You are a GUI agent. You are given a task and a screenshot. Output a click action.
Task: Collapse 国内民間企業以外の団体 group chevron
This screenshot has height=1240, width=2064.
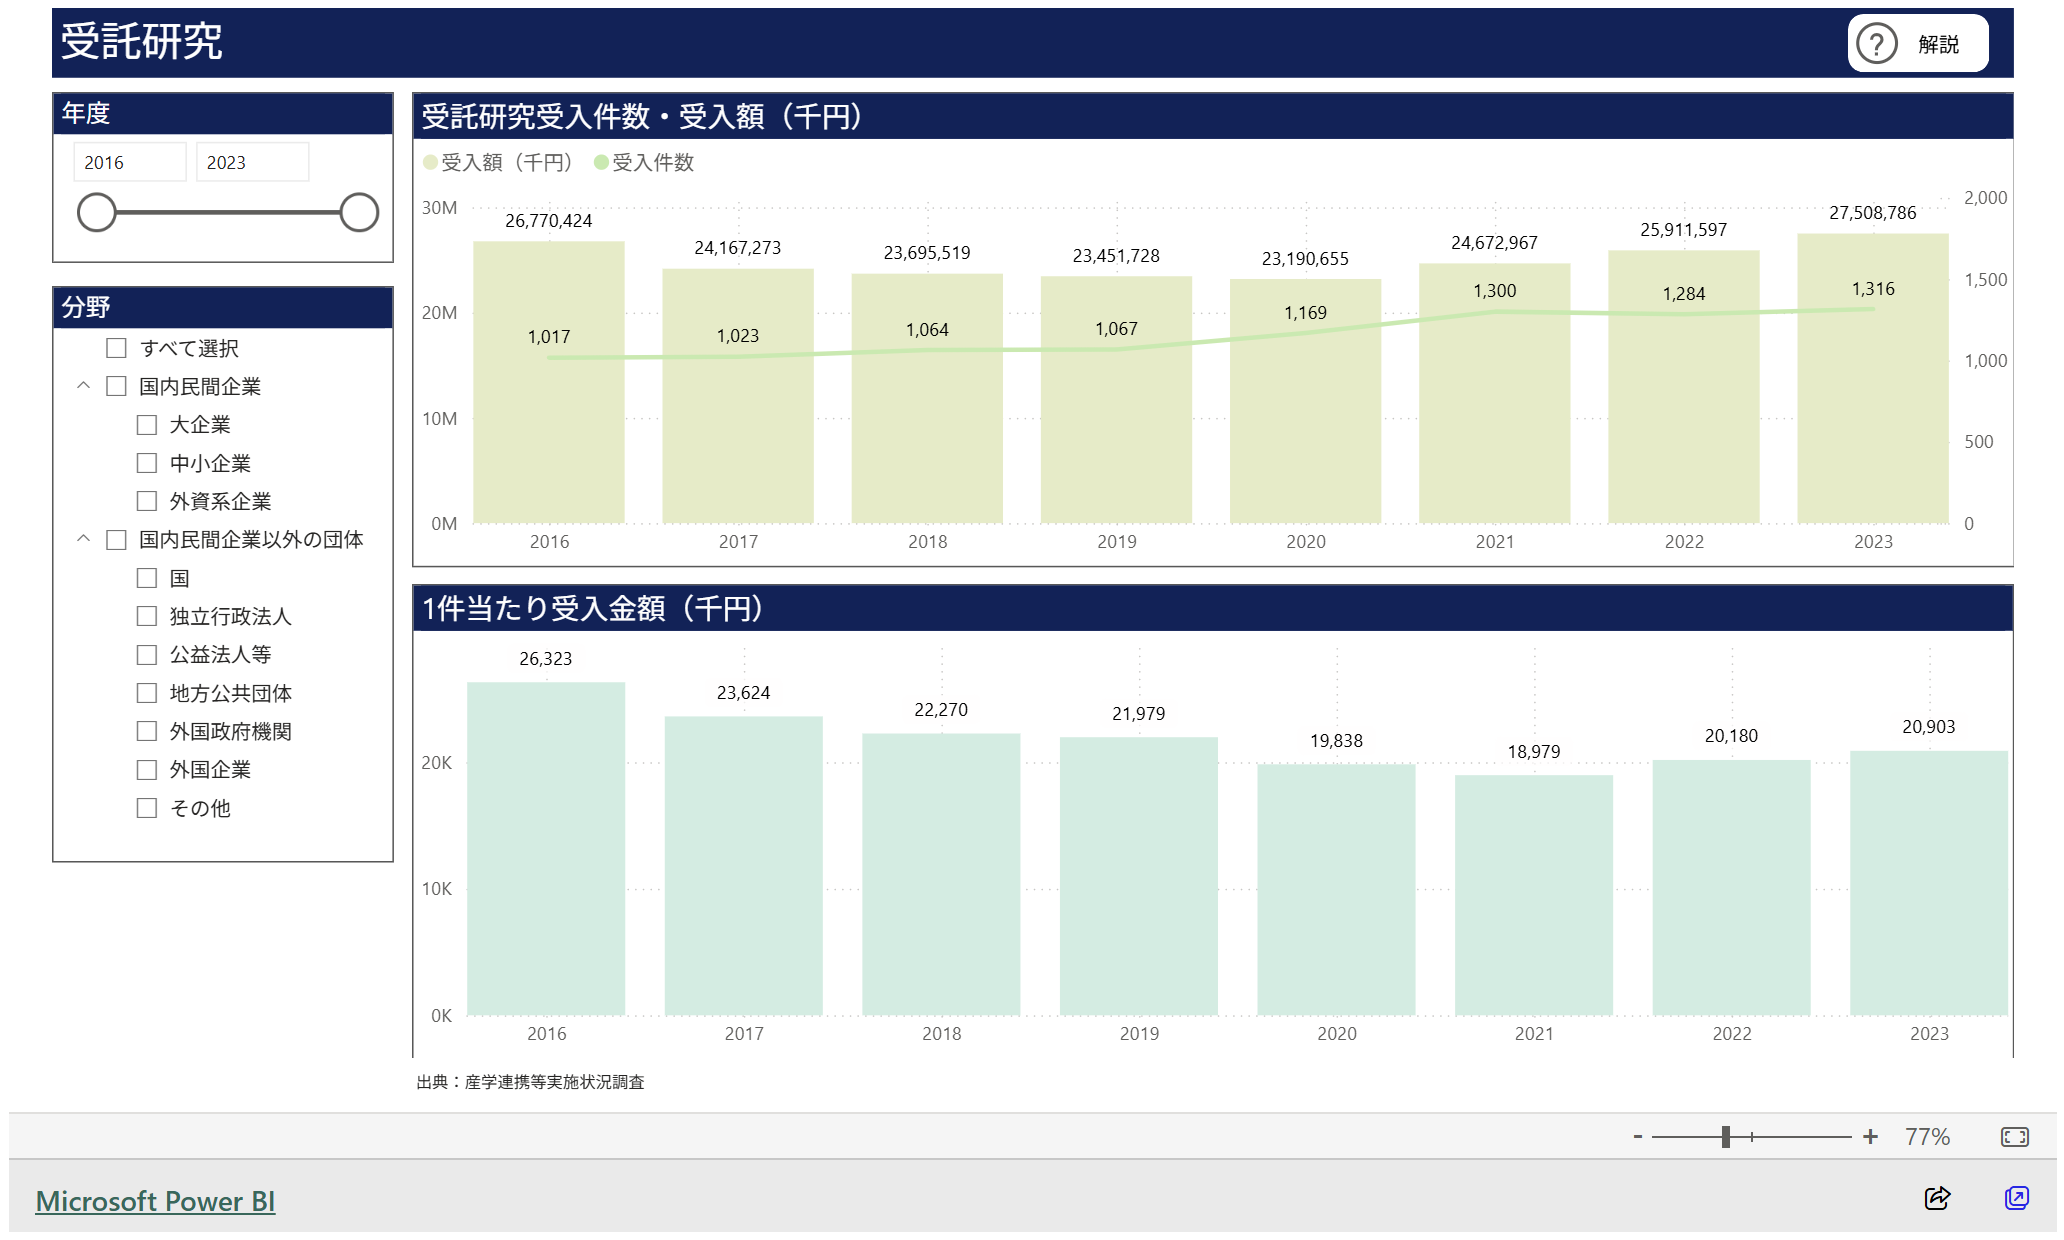coord(84,539)
